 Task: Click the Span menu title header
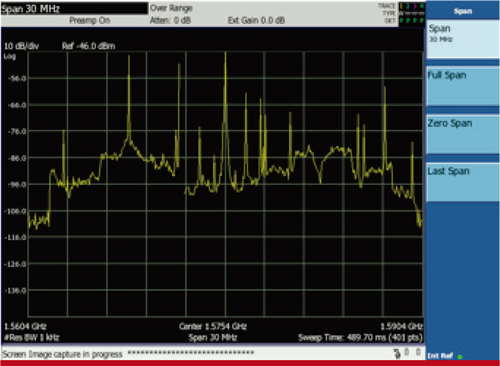click(x=463, y=11)
